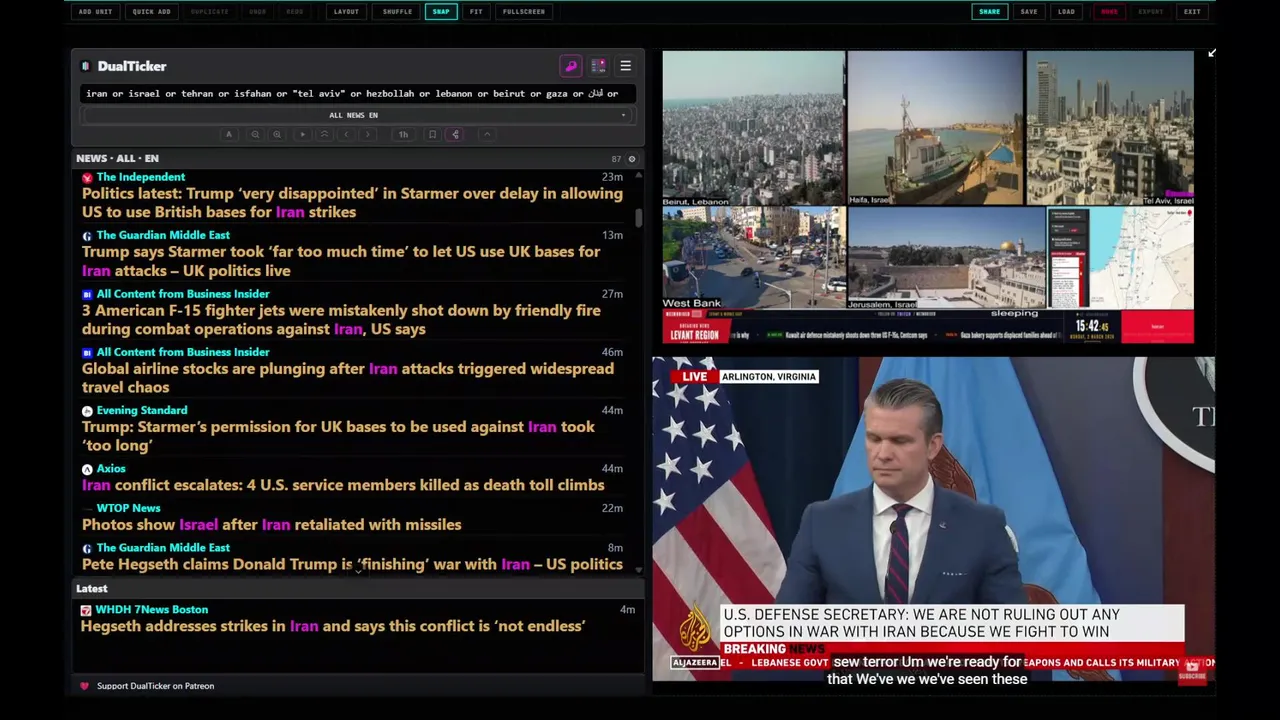This screenshot has height=720, width=1280.
Task: Click the scroll down arrow of news list
Action: point(638,571)
